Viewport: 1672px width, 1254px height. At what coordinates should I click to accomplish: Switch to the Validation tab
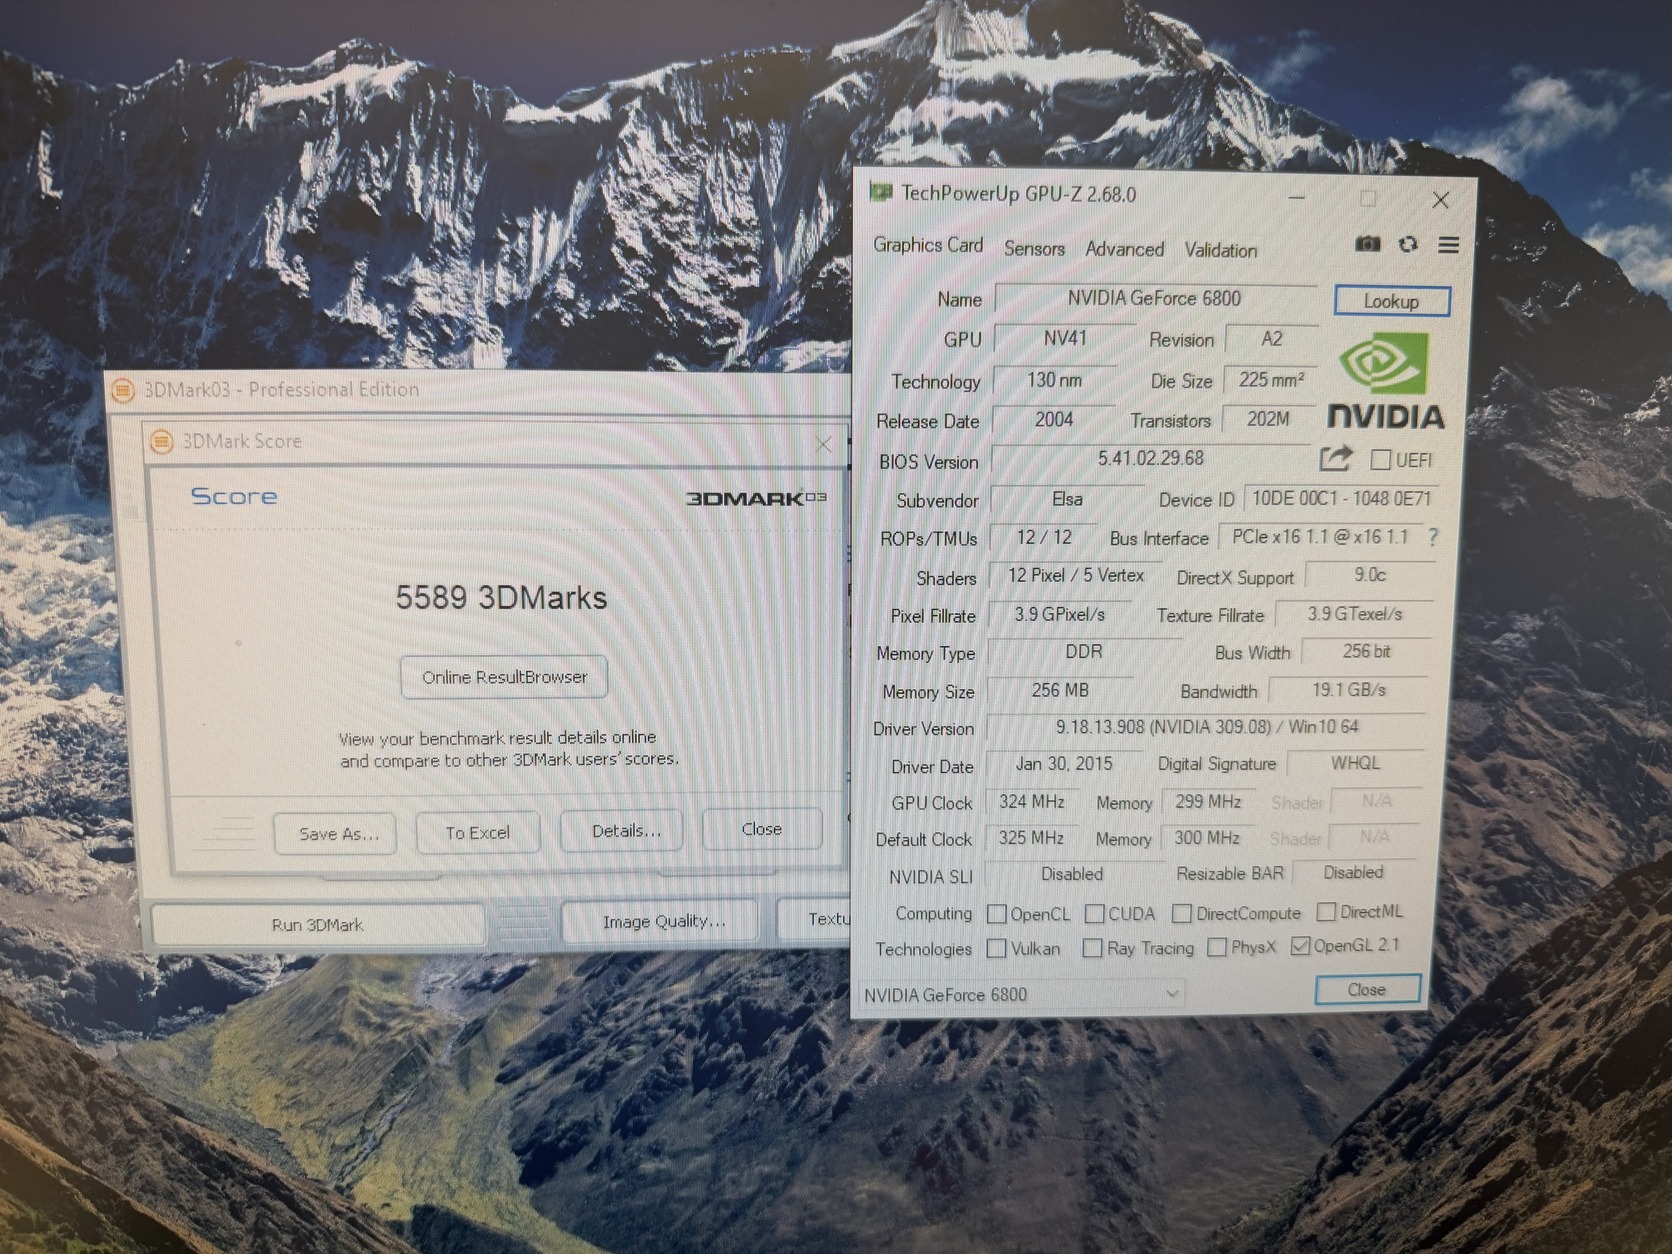(x=1221, y=250)
